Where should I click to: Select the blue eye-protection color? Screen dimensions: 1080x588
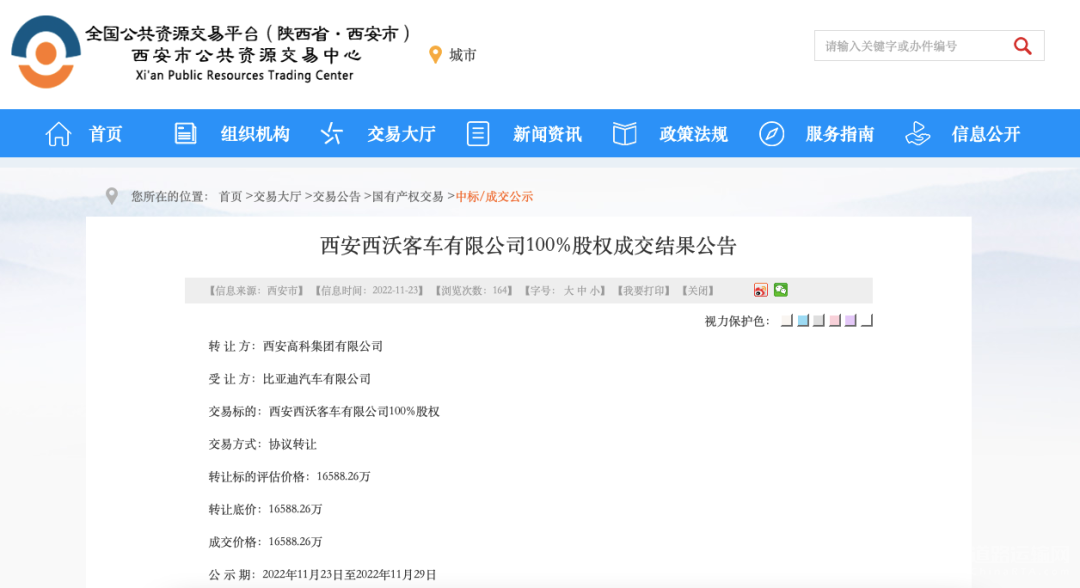point(802,321)
